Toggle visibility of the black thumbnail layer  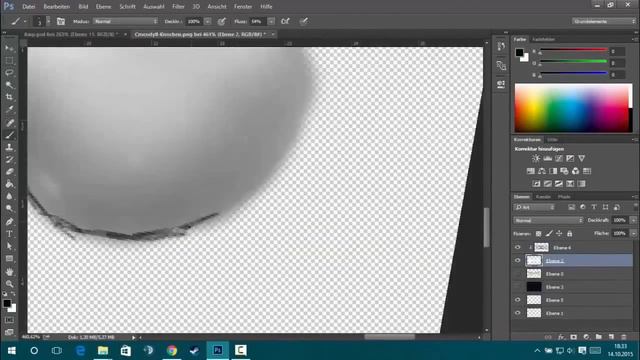pyautogui.click(x=518, y=287)
